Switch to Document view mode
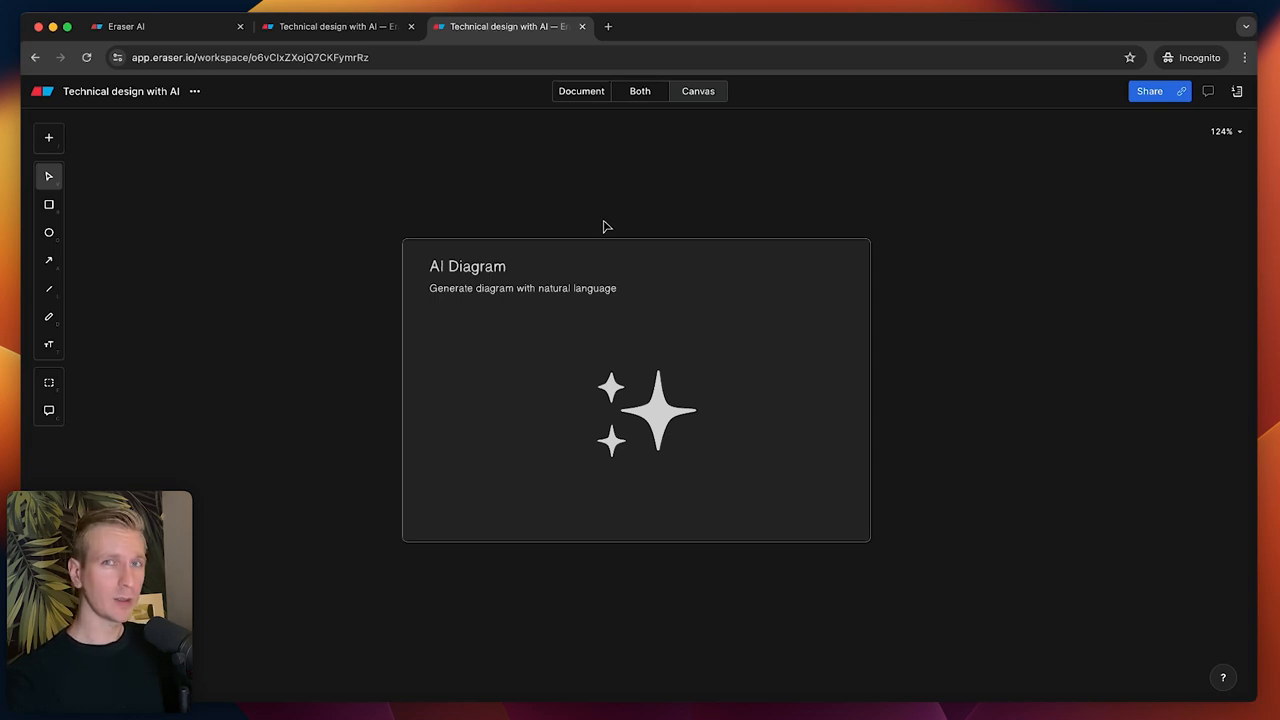The width and height of the screenshot is (1280, 720). [x=581, y=91]
